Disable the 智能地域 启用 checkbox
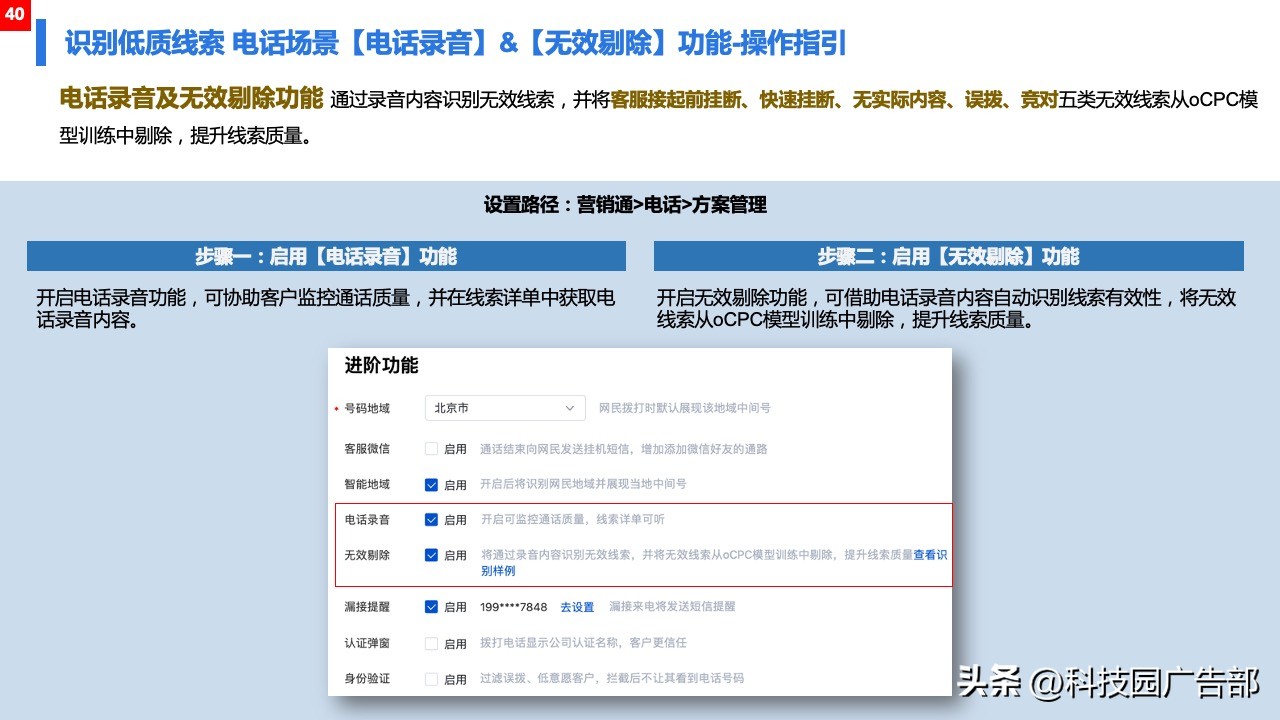Viewport: 1280px width, 720px height. coord(431,484)
